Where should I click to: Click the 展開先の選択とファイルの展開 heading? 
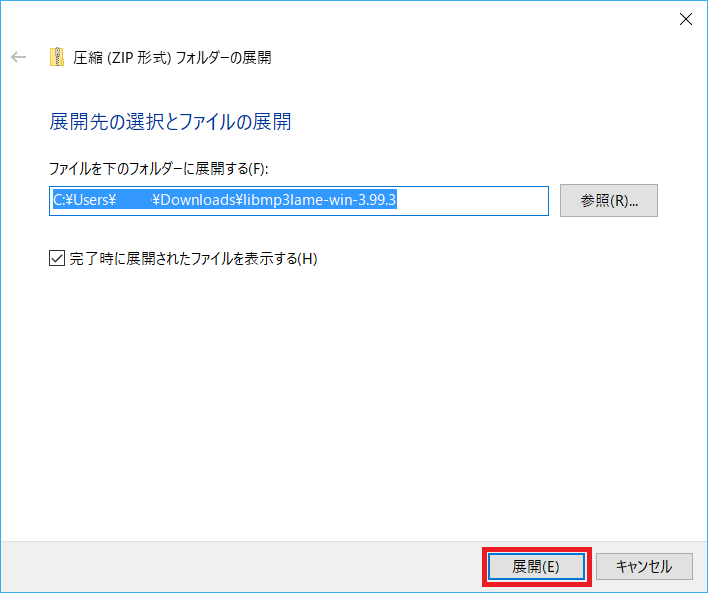pyautogui.click(x=170, y=122)
